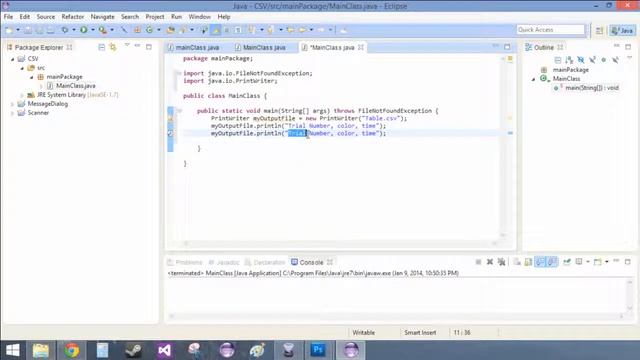This screenshot has height=360, width=640.
Task: Click Remove Launch X icon in Console
Action: click(490, 262)
